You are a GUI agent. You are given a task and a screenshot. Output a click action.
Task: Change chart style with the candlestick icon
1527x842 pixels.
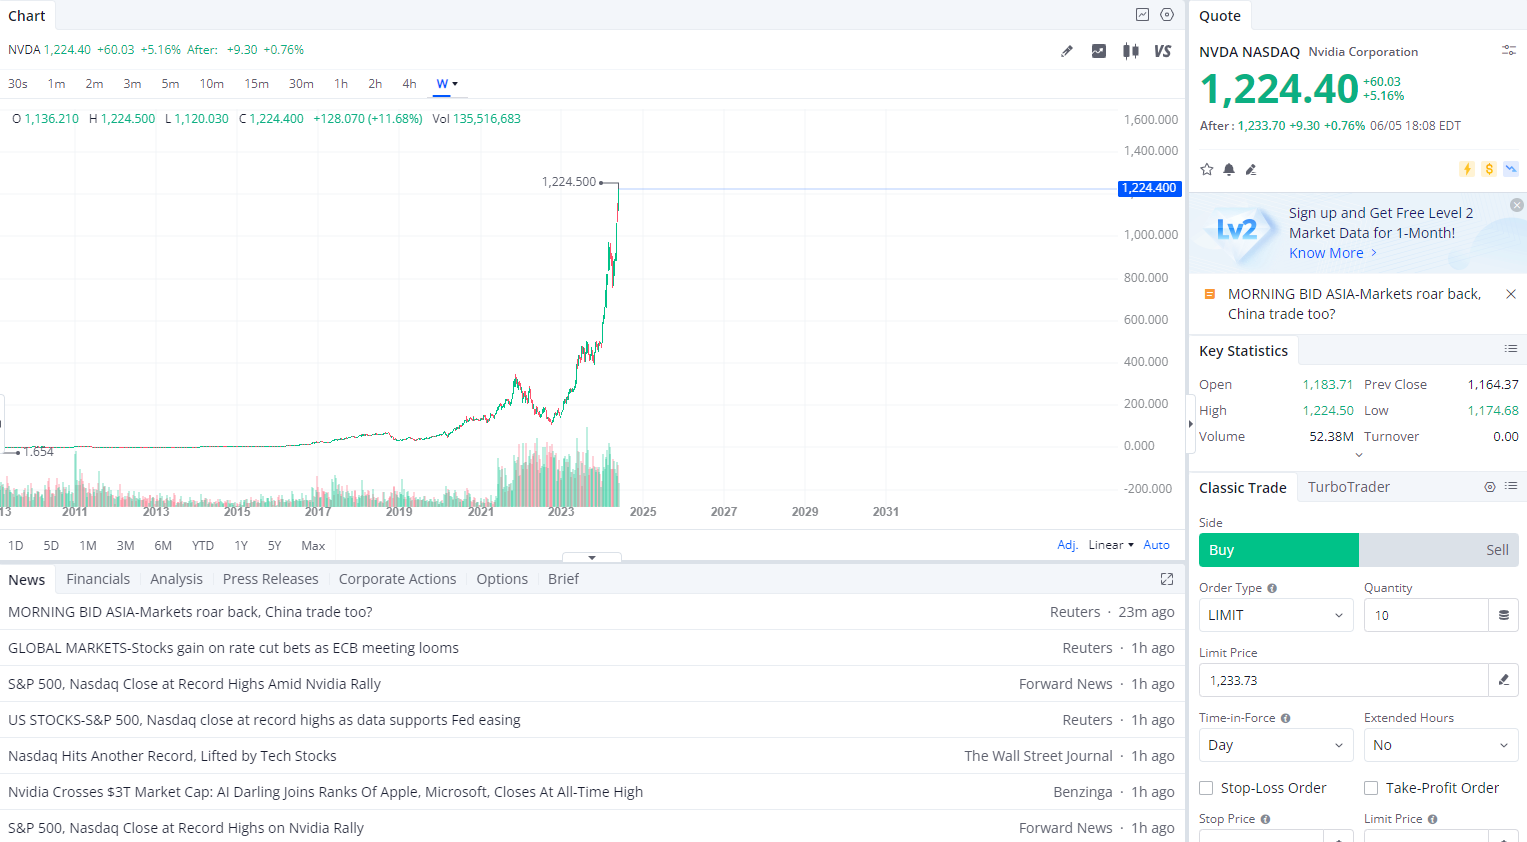[x=1131, y=51]
